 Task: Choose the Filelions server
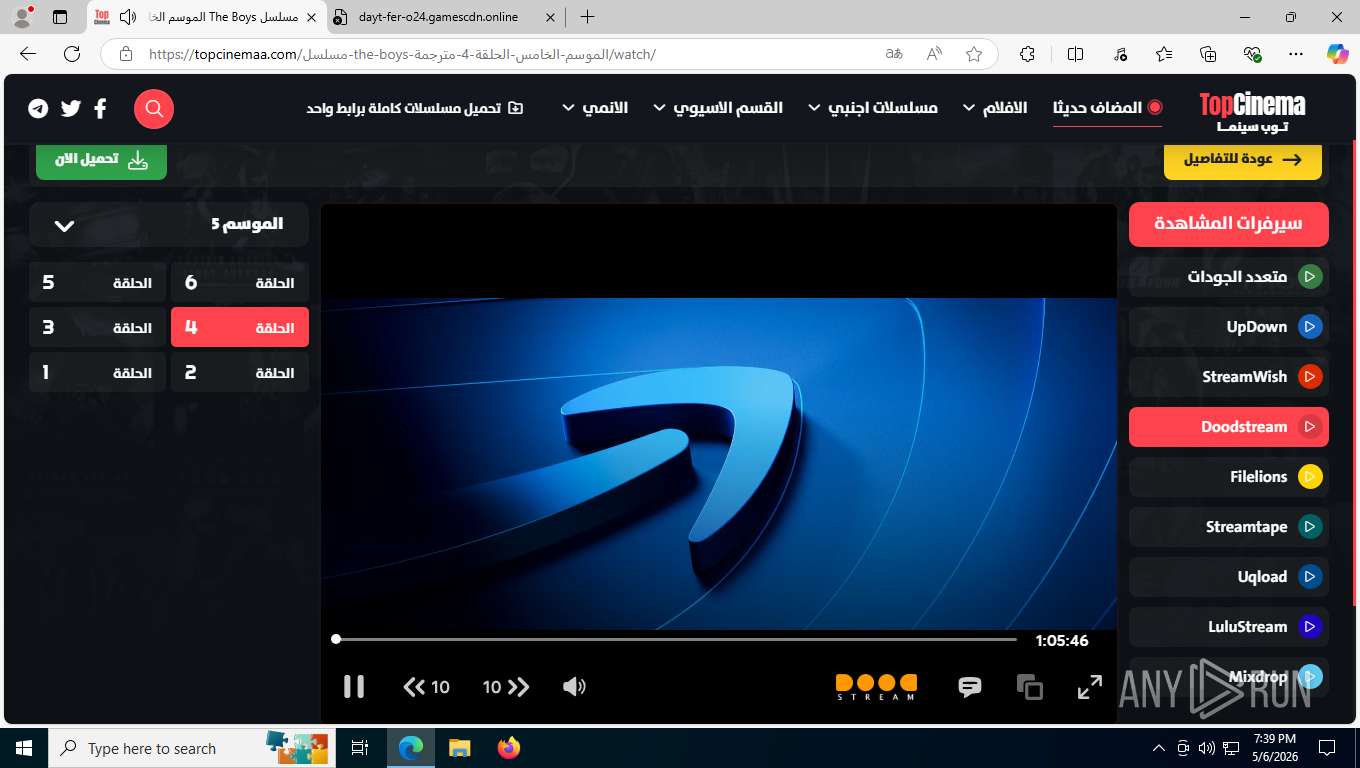coord(1229,476)
